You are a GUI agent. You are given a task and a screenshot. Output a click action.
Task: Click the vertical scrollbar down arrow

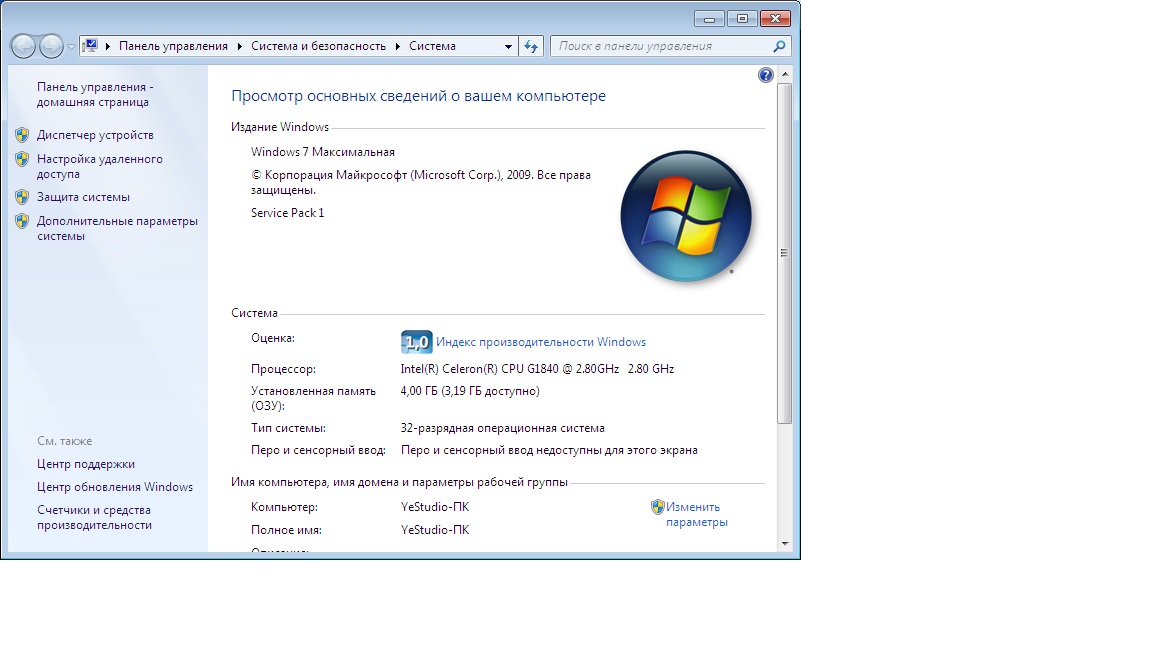(x=785, y=544)
